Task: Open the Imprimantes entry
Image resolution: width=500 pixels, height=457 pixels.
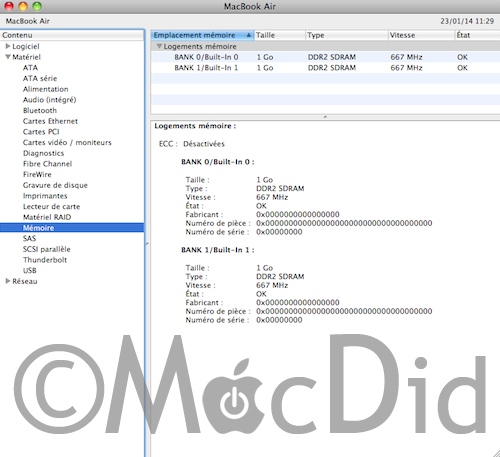Action: [x=45, y=196]
